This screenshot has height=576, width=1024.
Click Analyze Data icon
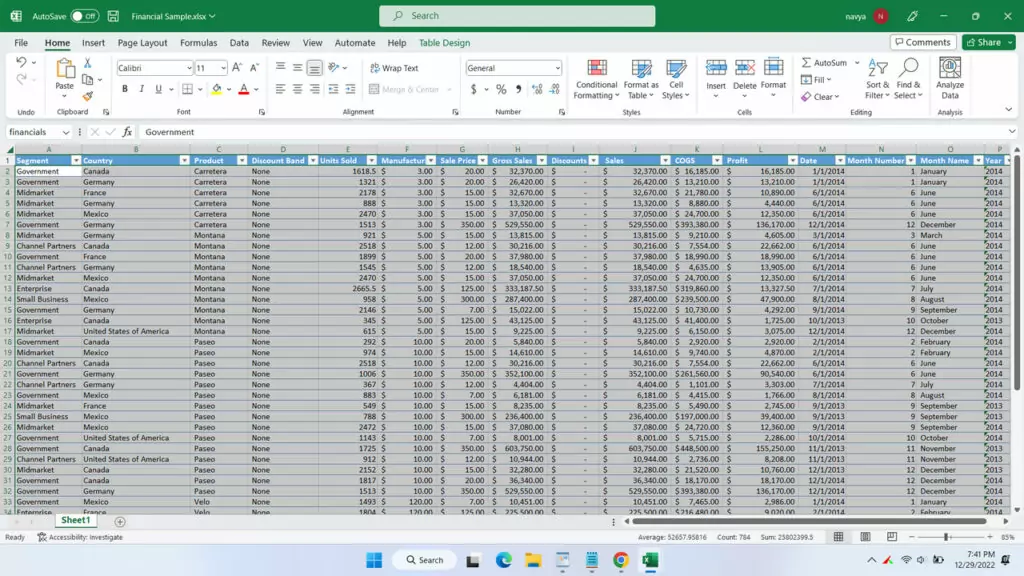pyautogui.click(x=950, y=79)
